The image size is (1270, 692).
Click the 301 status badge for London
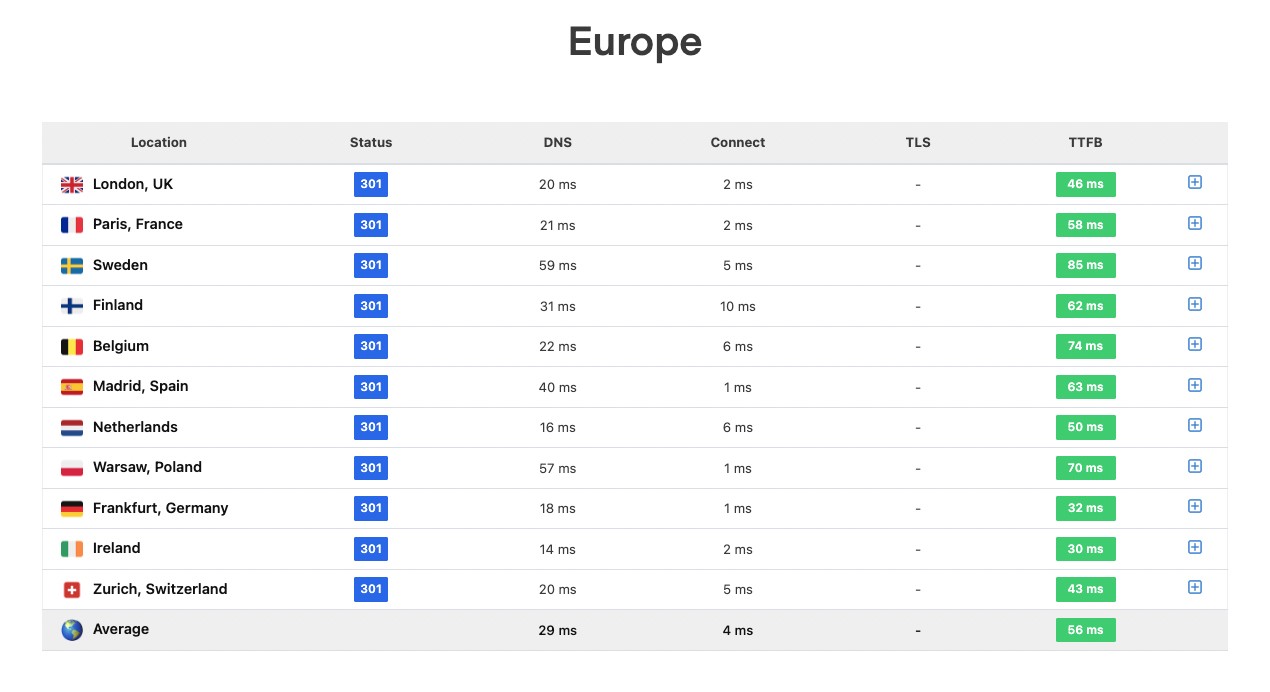coord(371,184)
